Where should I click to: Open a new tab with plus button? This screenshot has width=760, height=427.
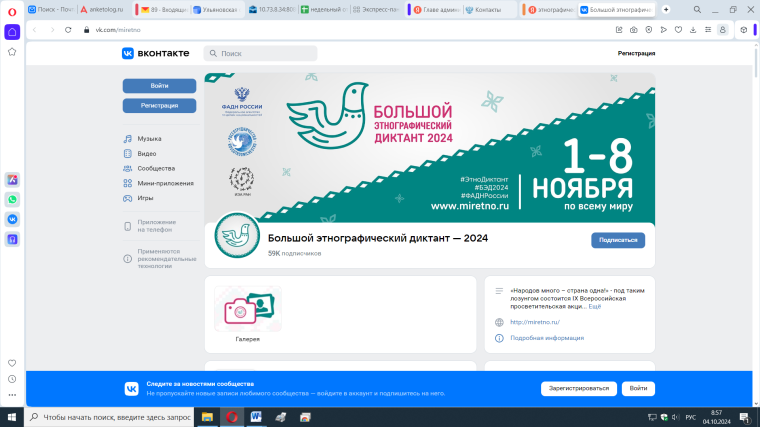pos(666,10)
